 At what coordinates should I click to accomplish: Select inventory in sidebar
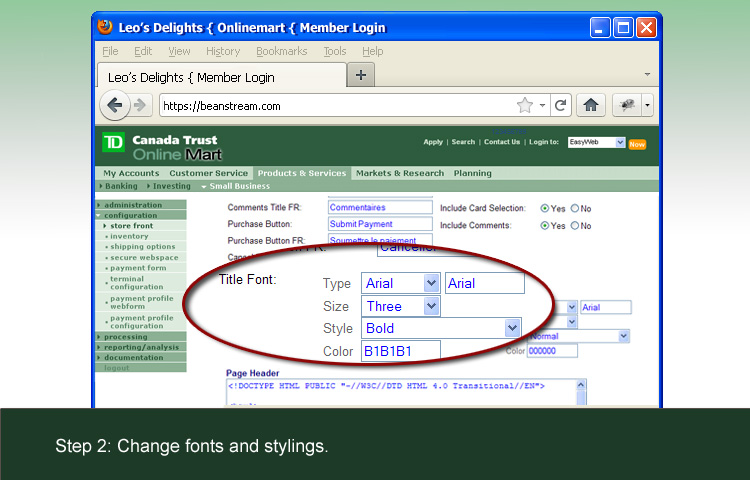pos(129,236)
